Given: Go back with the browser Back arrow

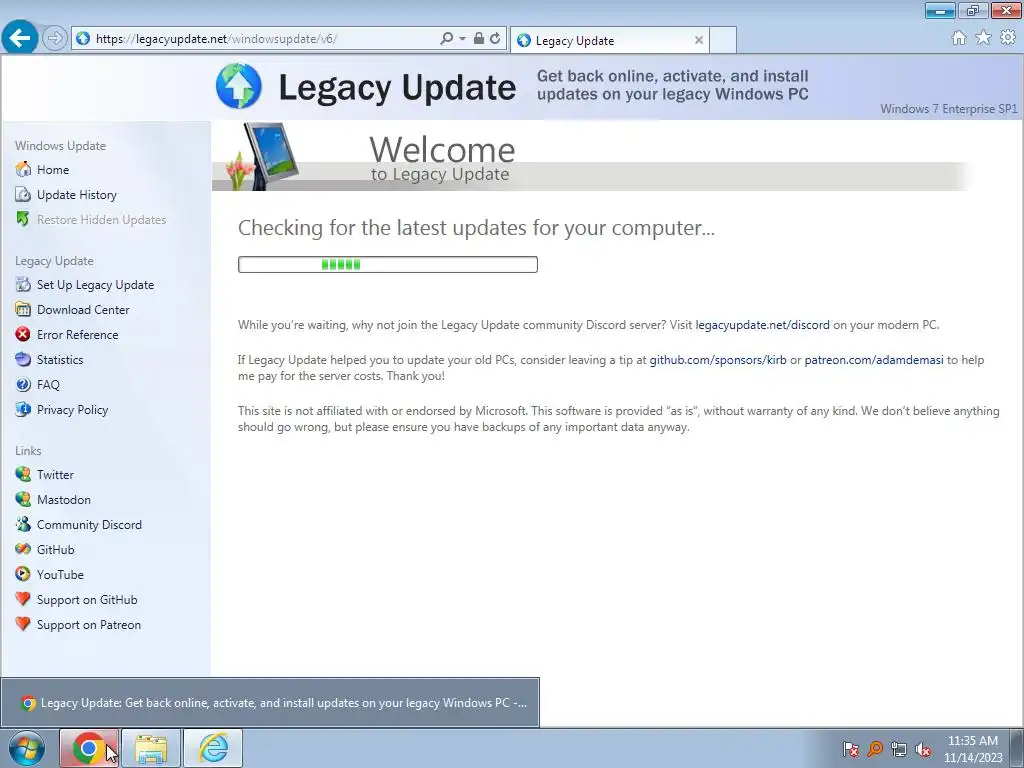Looking at the screenshot, I should [x=20, y=38].
